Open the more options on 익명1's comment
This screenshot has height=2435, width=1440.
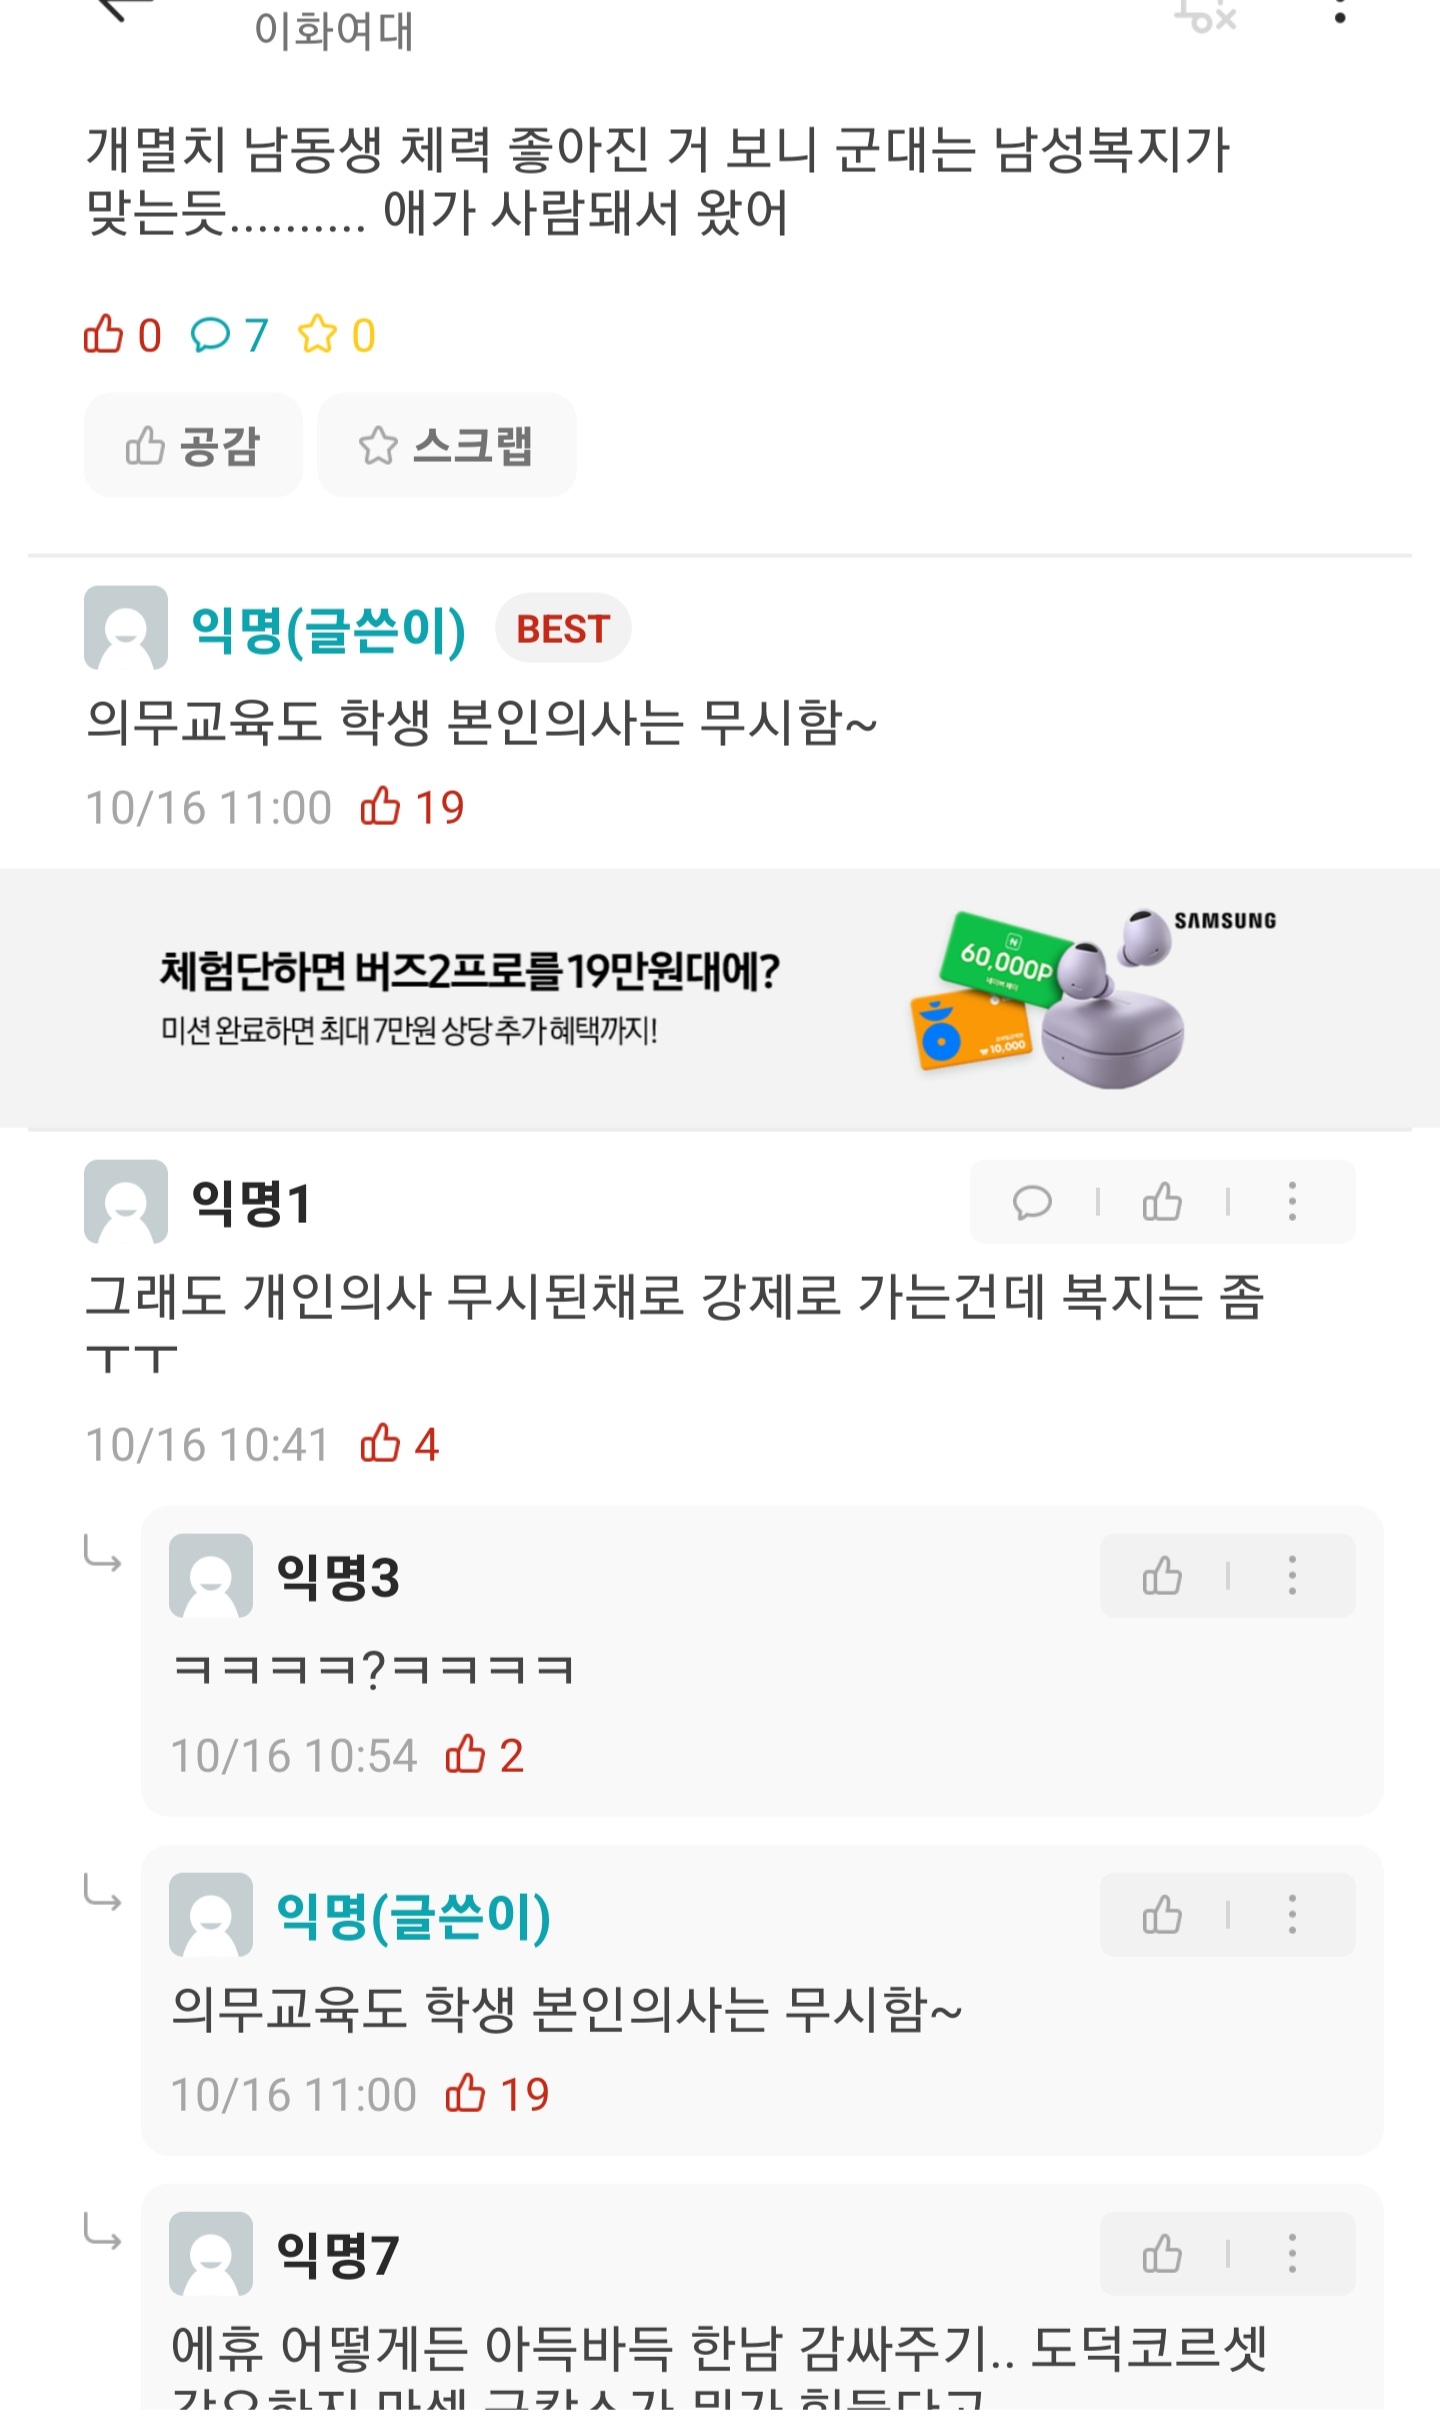pyautogui.click(x=1292, y=1202)
